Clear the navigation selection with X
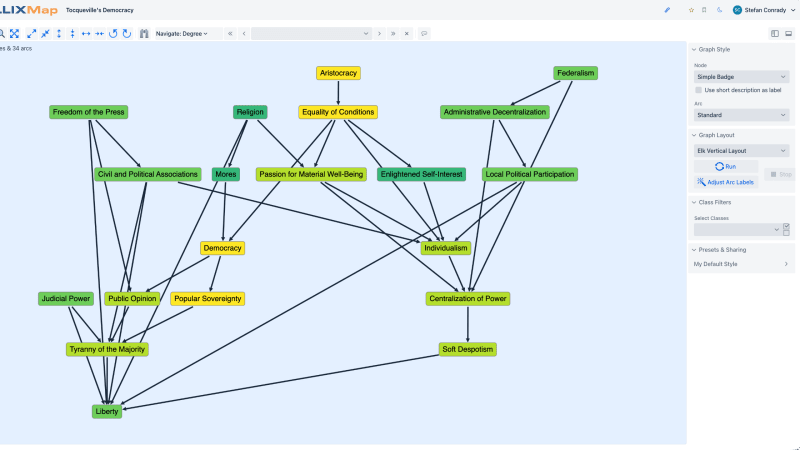This screenshot has height=450, width=800. [x=407, y=34]
